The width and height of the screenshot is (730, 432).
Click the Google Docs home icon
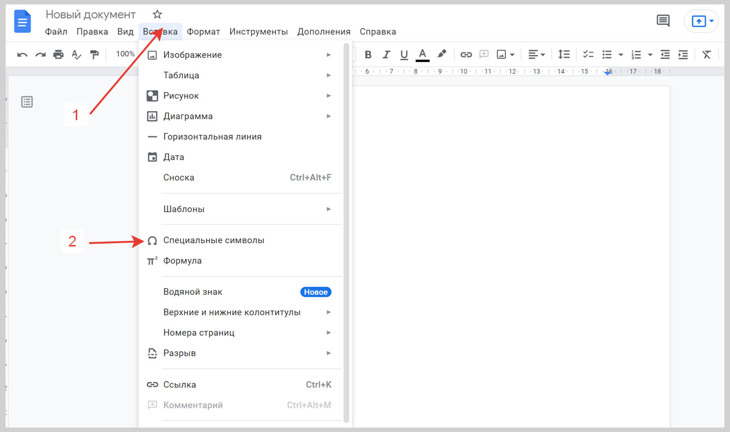pyautogui.click(x=22, y=22)
